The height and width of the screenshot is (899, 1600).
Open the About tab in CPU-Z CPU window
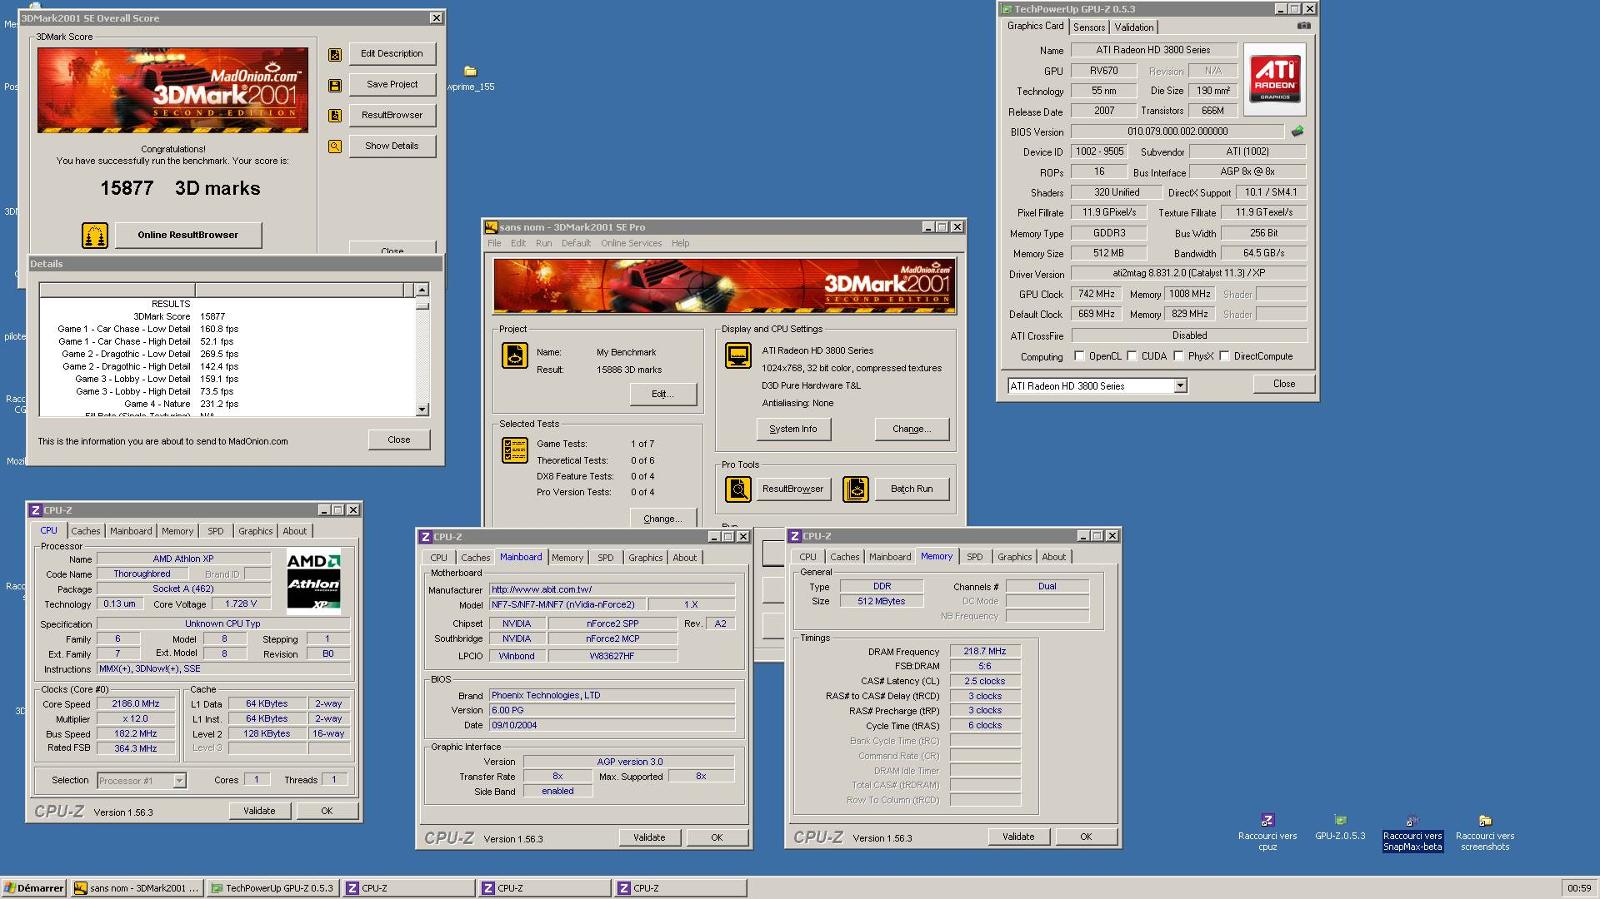(294, 531)
